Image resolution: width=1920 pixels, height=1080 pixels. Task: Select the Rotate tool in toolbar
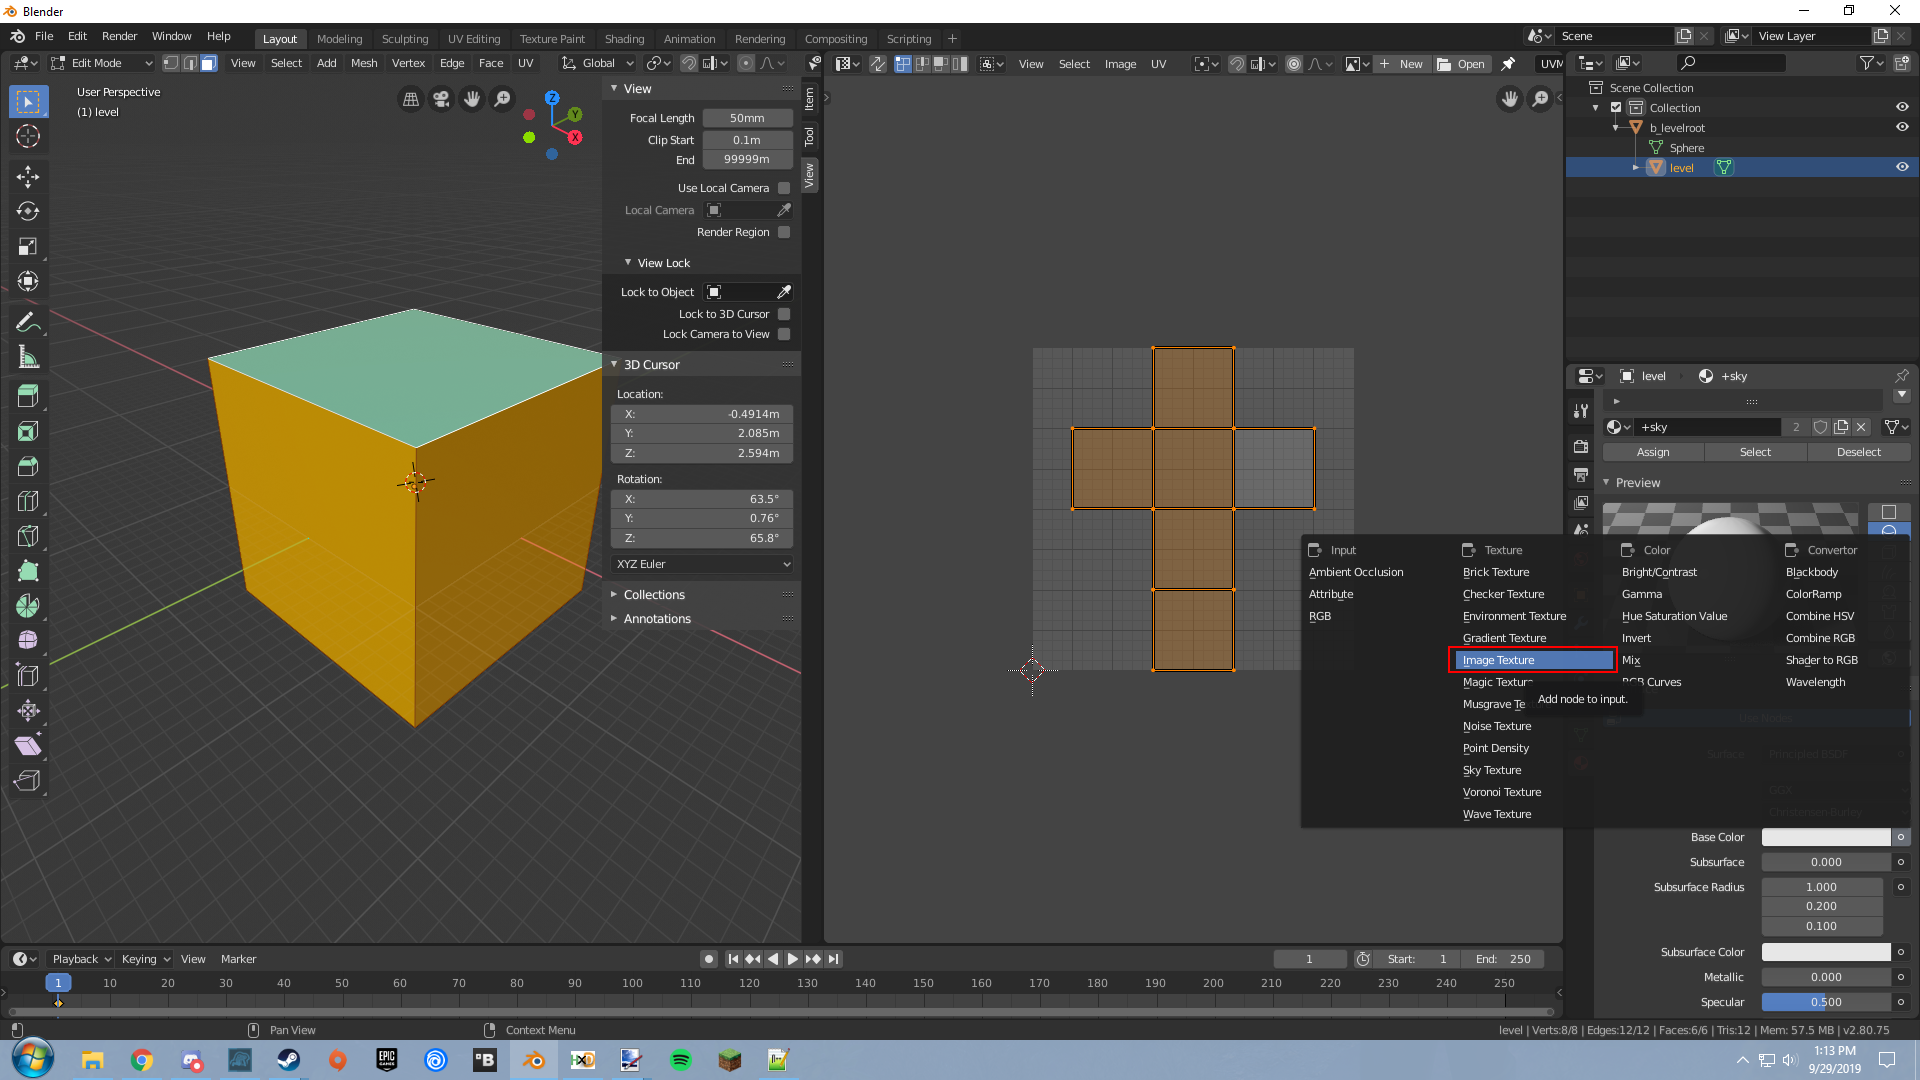[28, 211]
